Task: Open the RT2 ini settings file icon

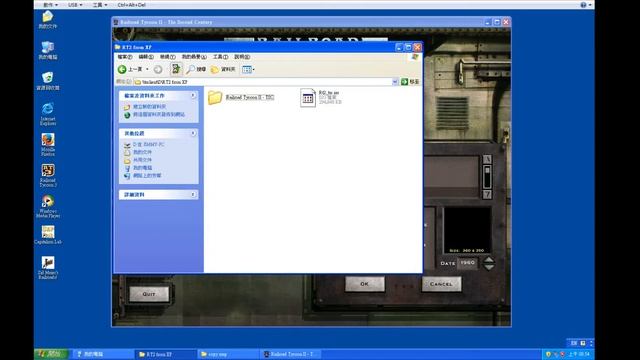Action: click(308, 98)
